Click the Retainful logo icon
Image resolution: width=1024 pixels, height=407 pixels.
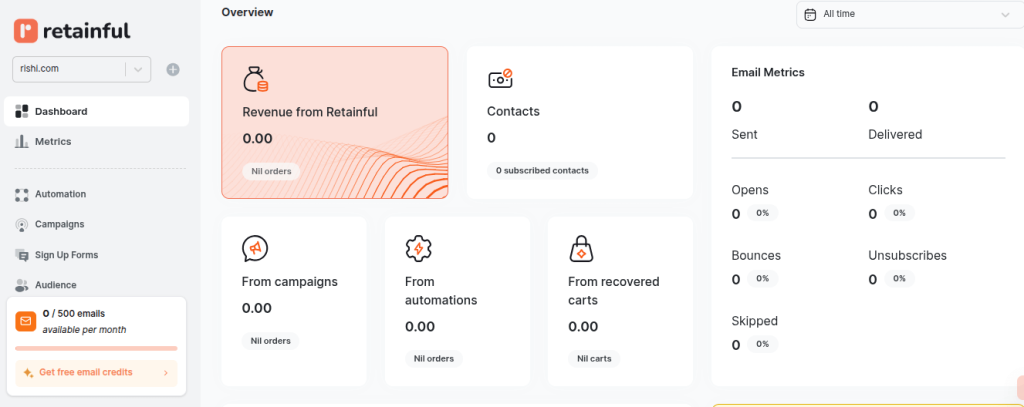point(25,31)
